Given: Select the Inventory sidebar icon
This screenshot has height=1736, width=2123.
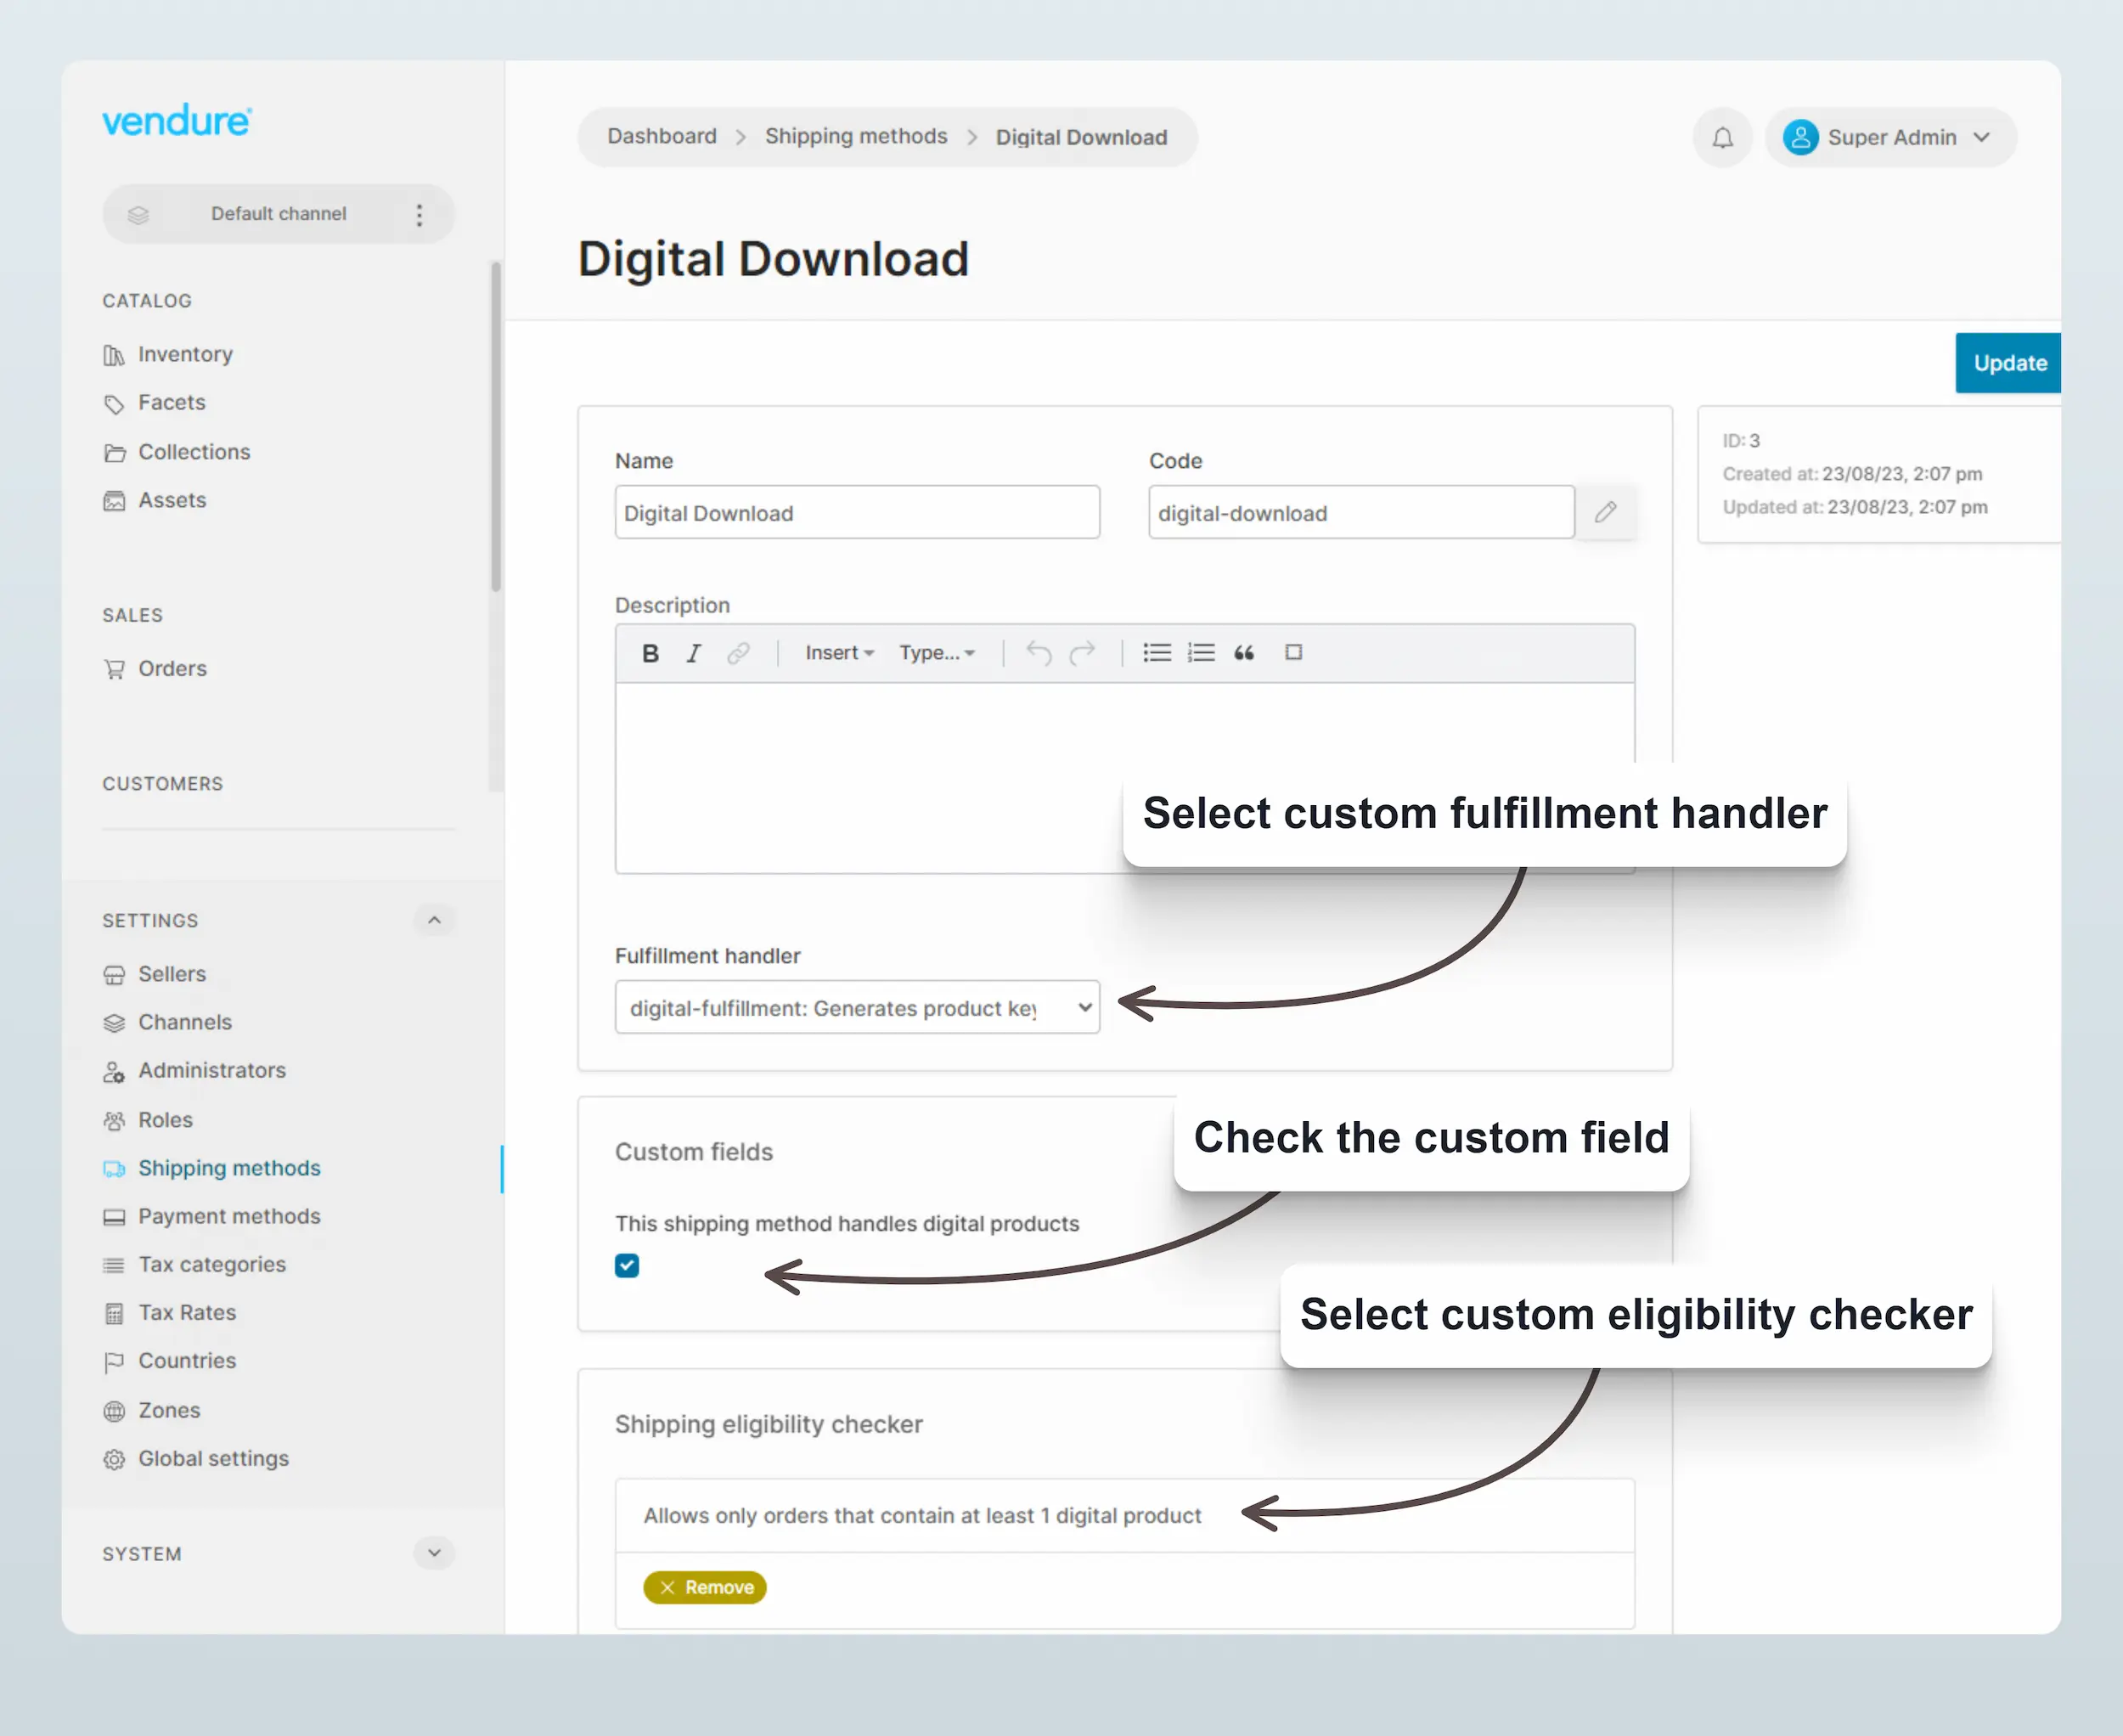Looking at the screenshot, I should point(115,354).
